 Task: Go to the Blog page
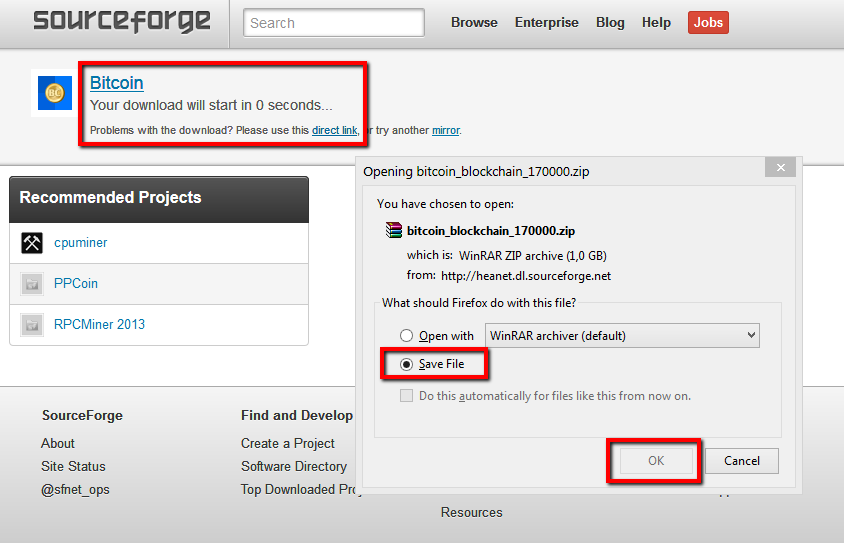coord(610,22)
